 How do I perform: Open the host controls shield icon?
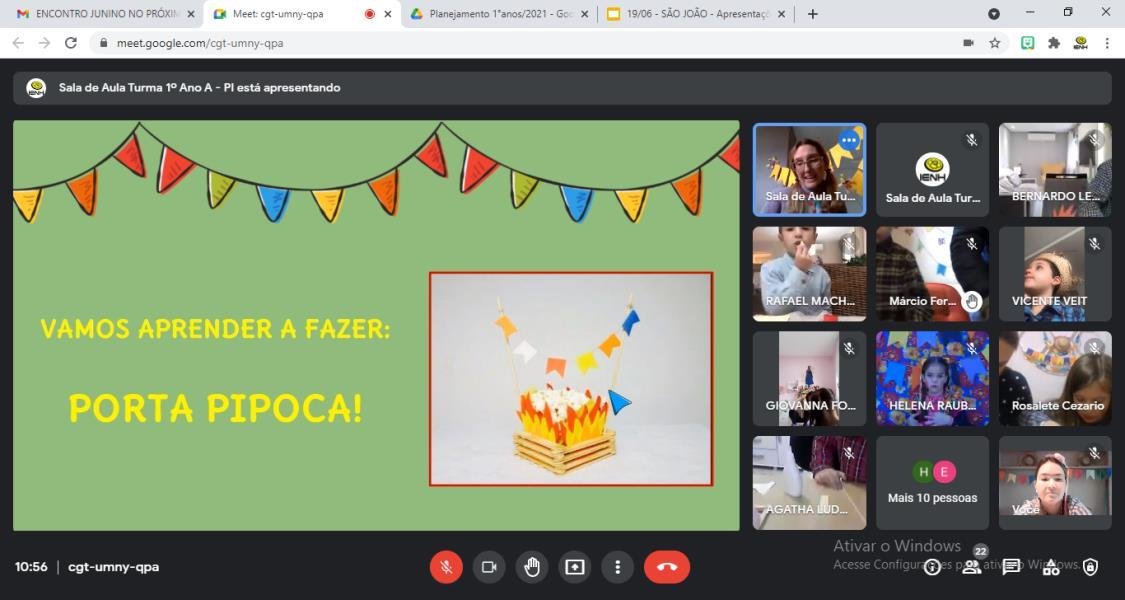(x=1090, y=567)
